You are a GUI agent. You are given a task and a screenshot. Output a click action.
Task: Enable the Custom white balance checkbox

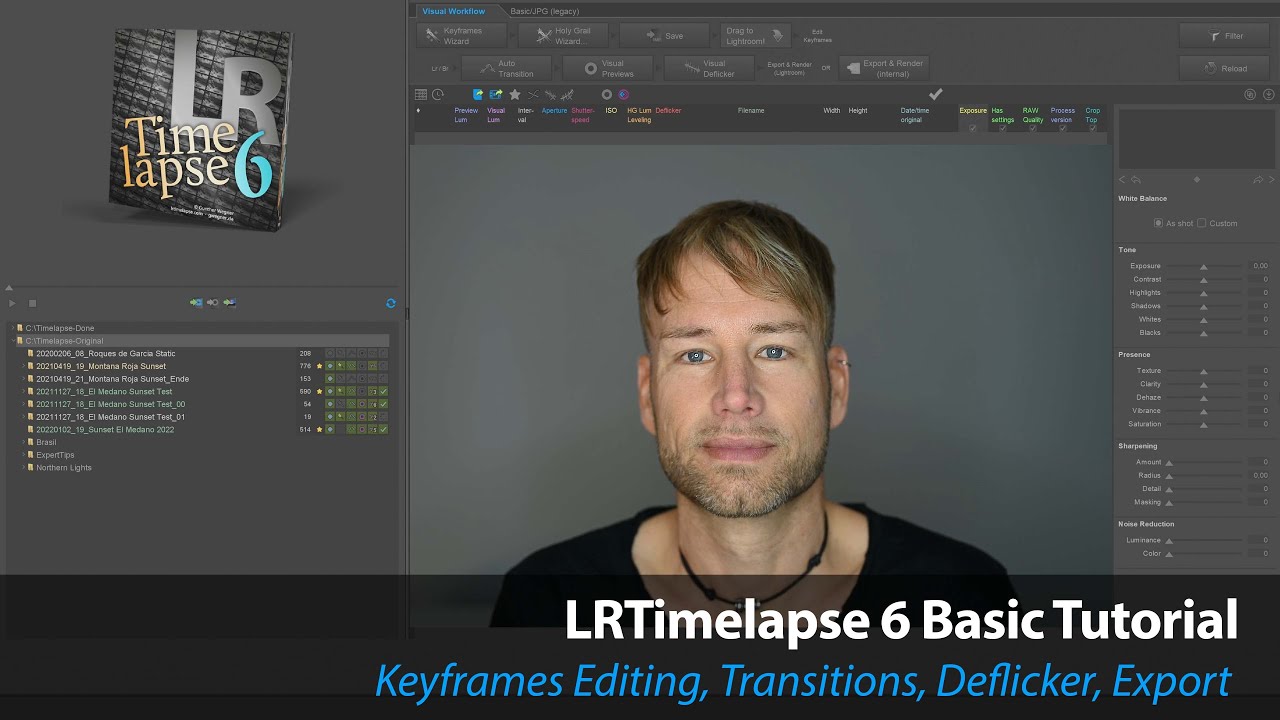(1202, 223)
